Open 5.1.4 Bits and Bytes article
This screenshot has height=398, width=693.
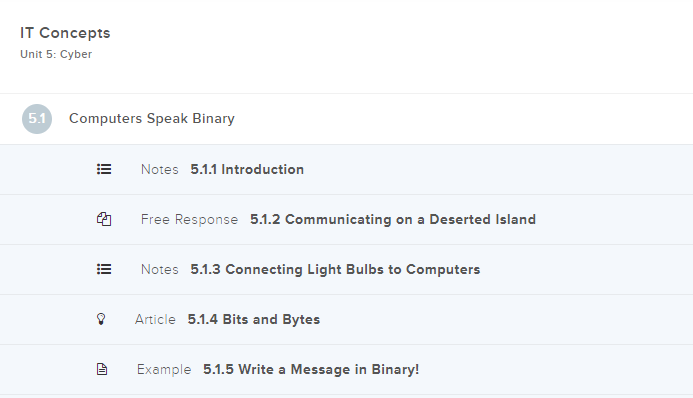(254, 319)
